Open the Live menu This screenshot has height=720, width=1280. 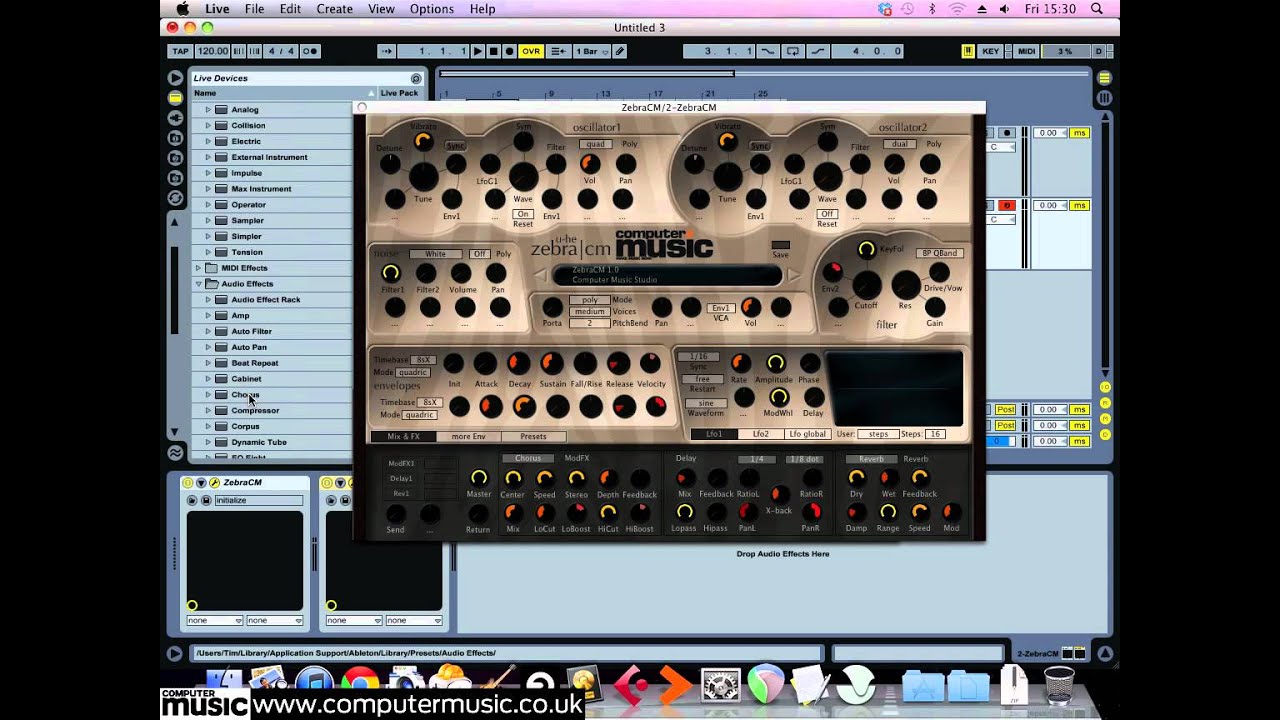217,9
